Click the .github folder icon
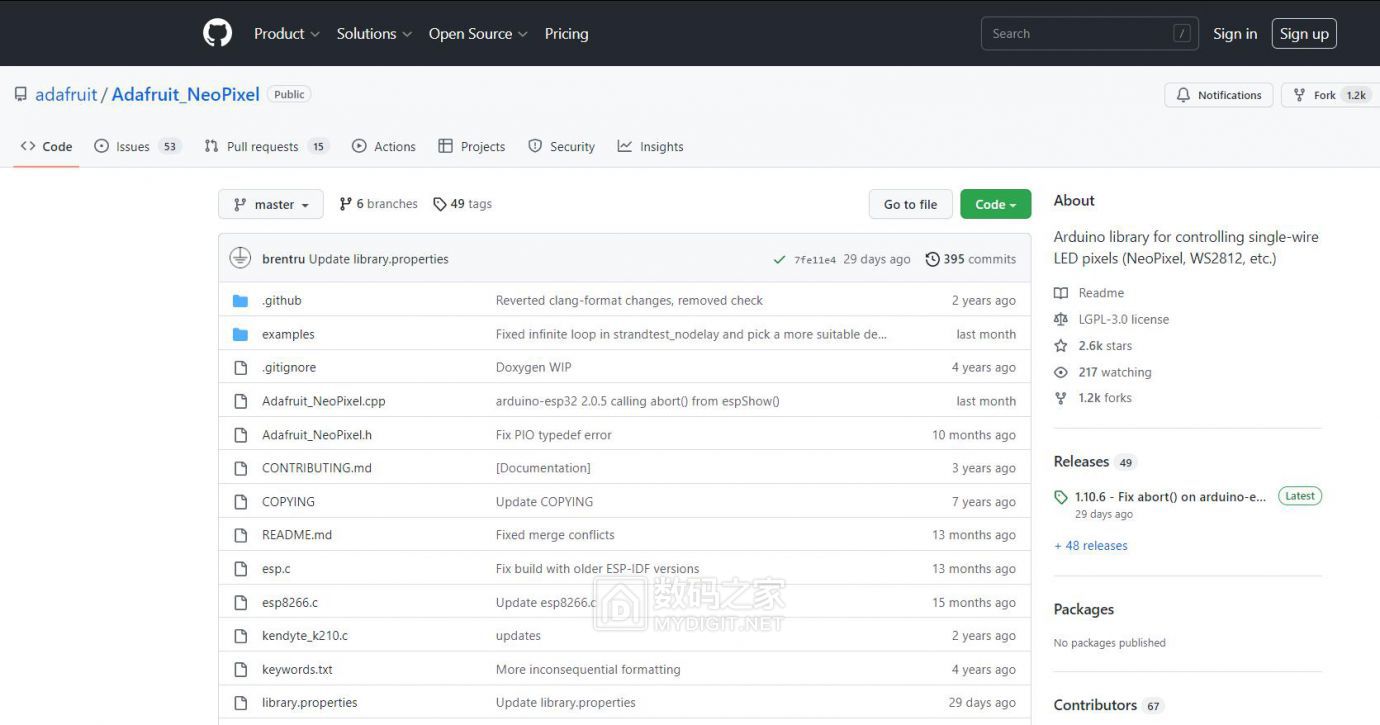The image size is (1380, 725). tap(240, 301)
